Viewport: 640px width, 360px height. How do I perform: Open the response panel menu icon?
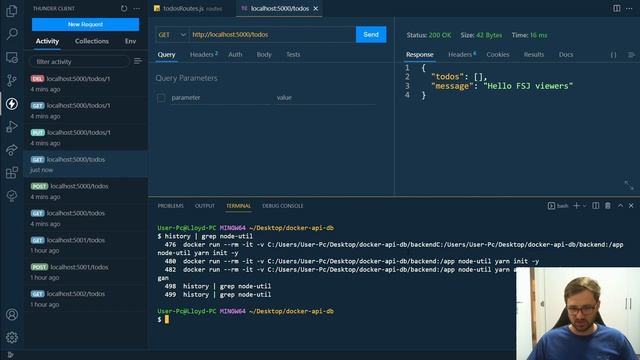click(x=631, y=55)
